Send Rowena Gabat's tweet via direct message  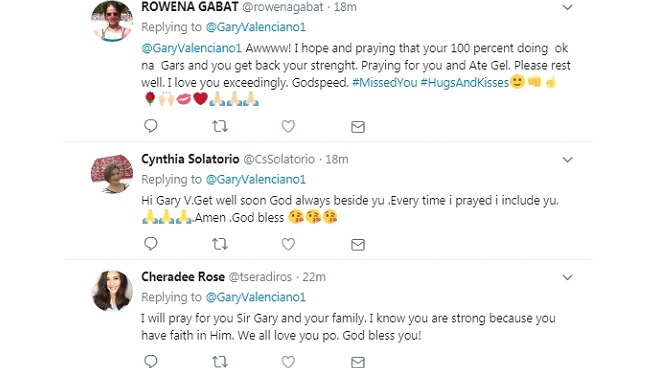pyautogui.click(x=358, y=127)
